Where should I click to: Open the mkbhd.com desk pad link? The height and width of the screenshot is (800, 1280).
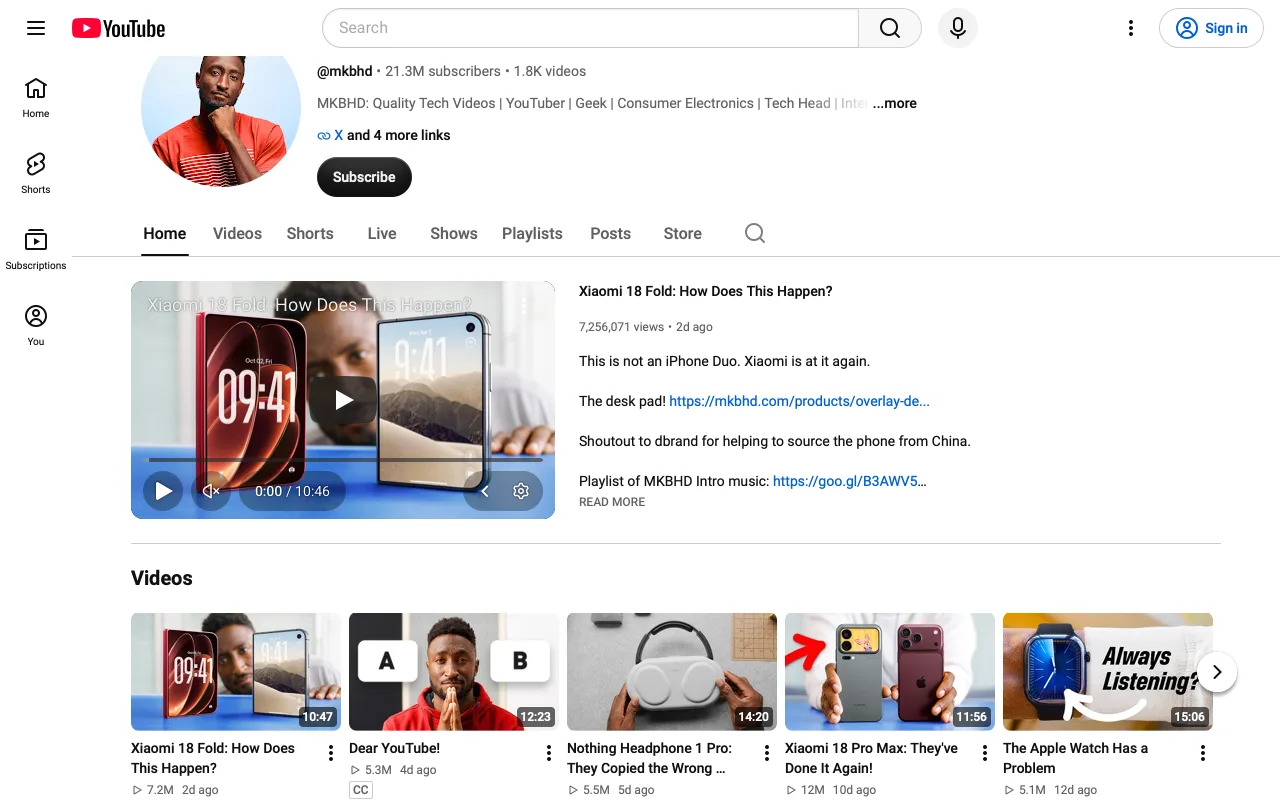tap(799, 401)
